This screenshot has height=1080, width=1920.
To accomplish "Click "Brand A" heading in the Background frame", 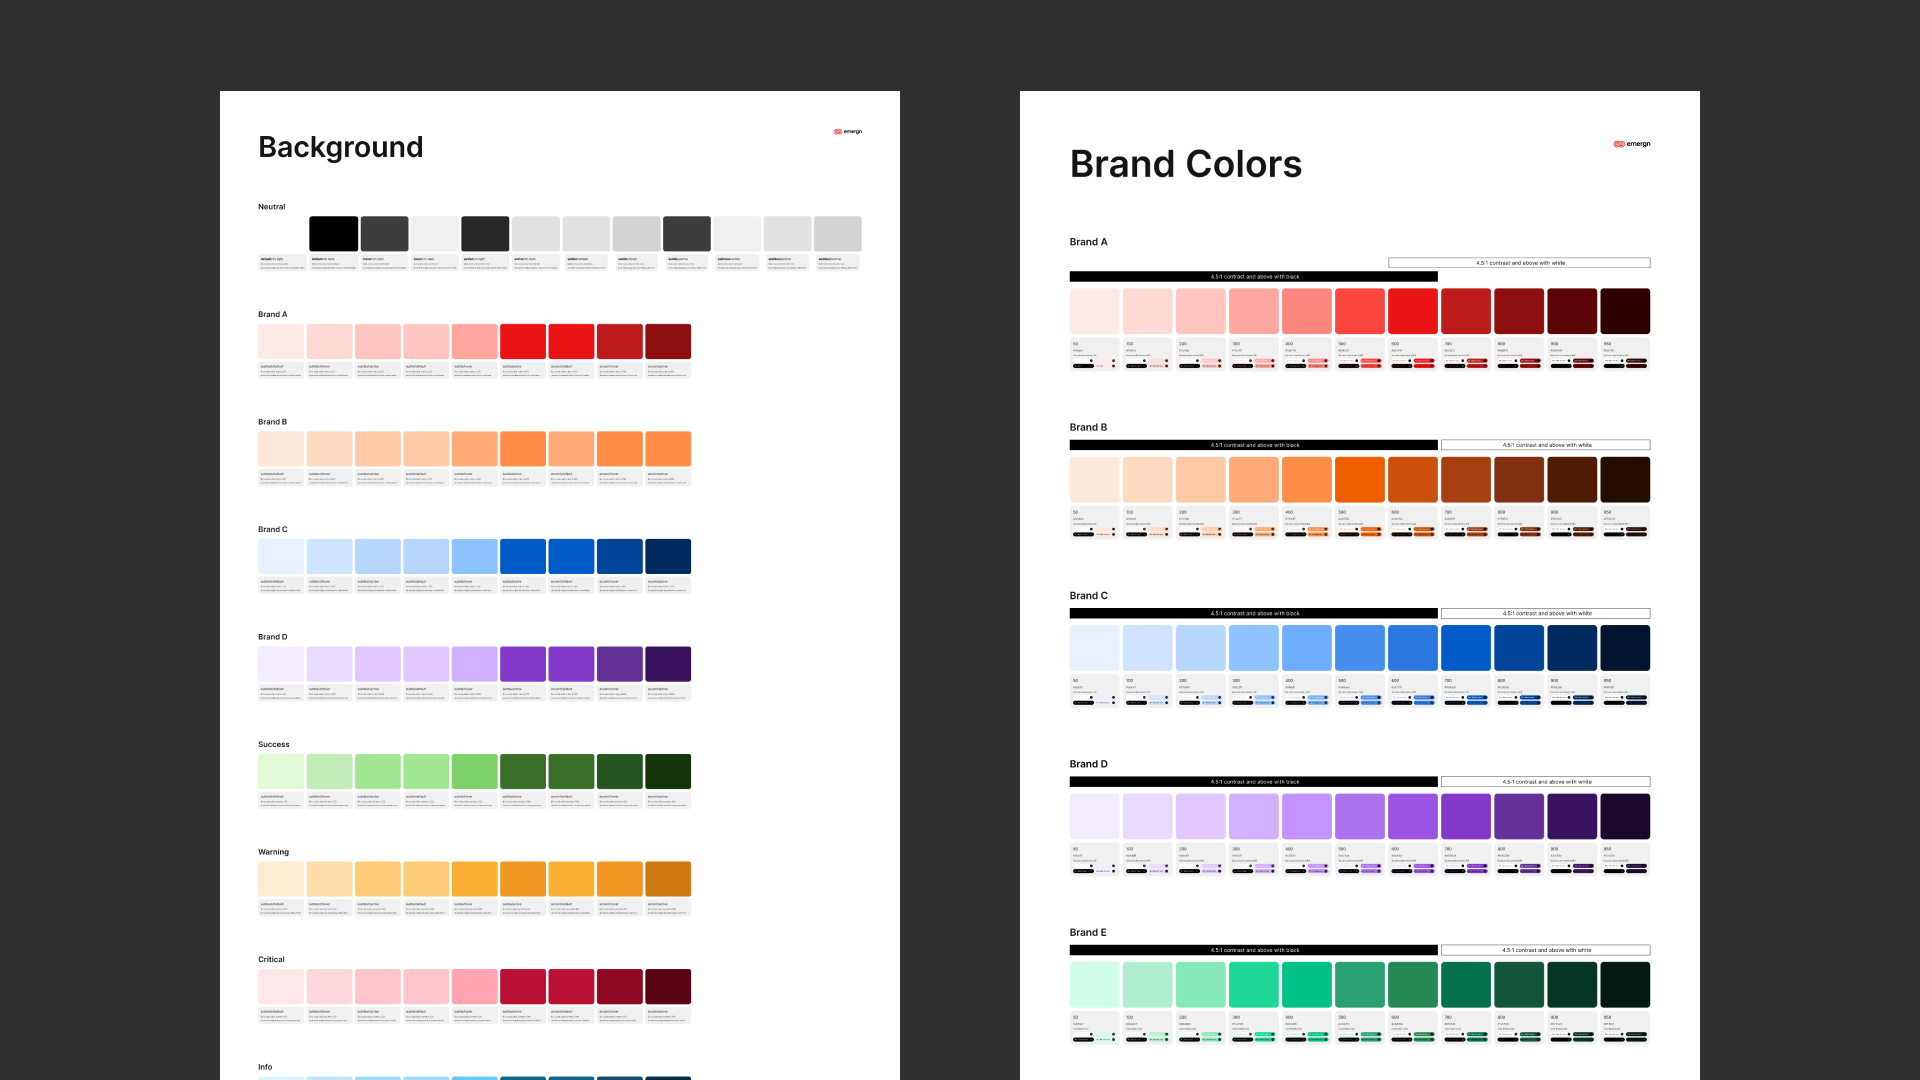I will [273, 315].
